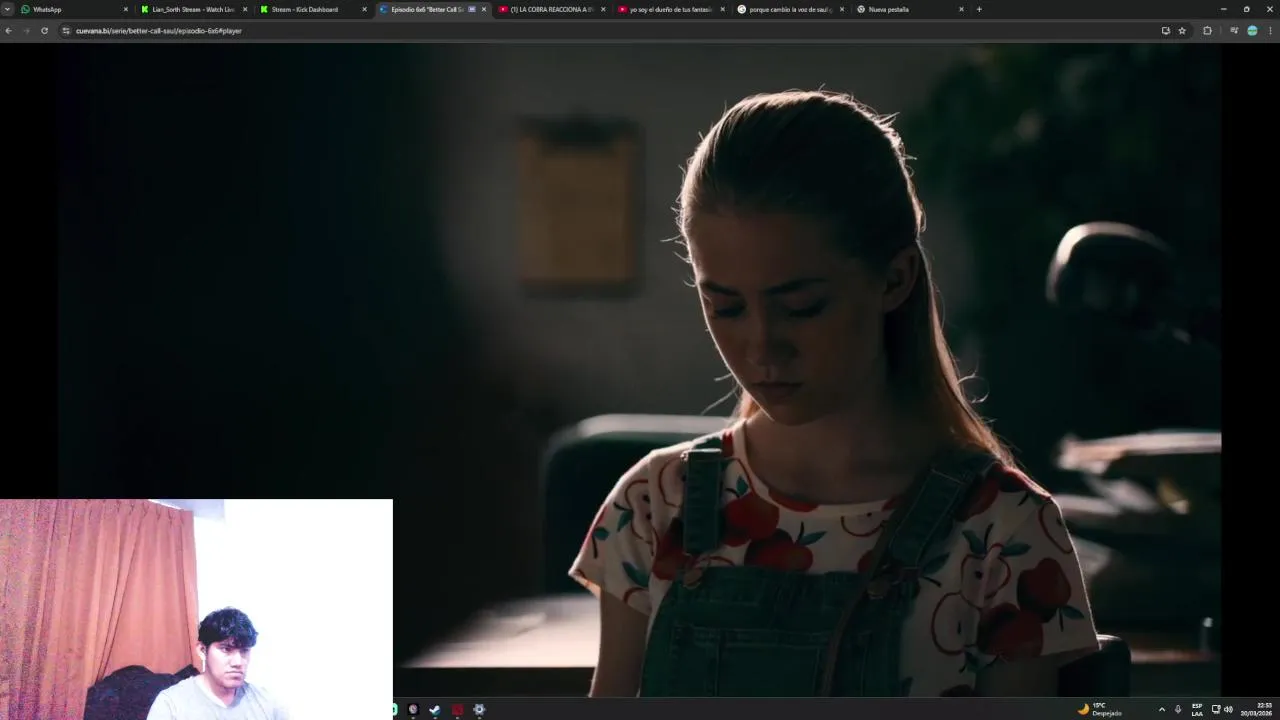Open the Chrome profile avatar
The height and width of the screenshot is (720, 1280).
pos(1252,31)
